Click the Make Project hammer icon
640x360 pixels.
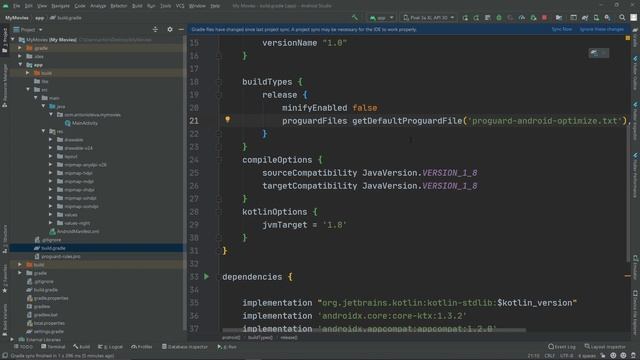point(355,18)
